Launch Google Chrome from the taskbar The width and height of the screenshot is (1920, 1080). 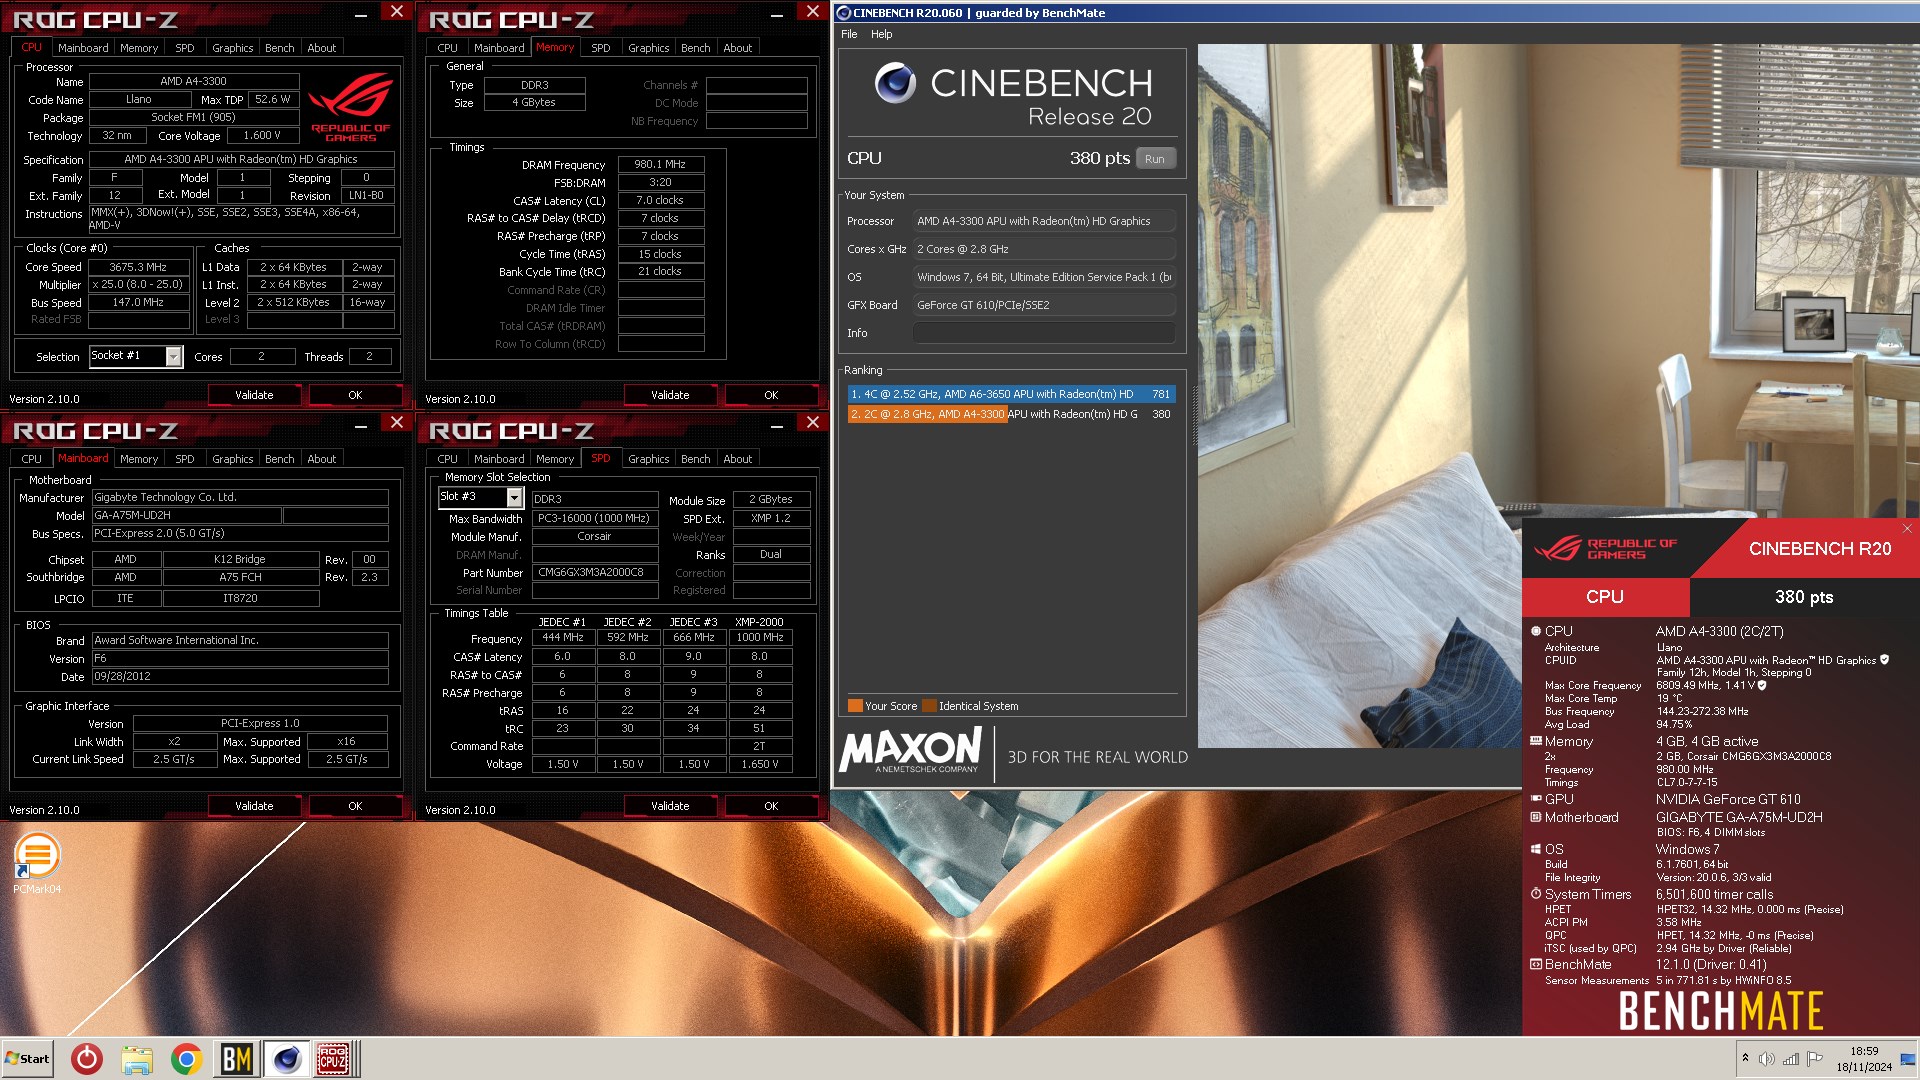186,1059
